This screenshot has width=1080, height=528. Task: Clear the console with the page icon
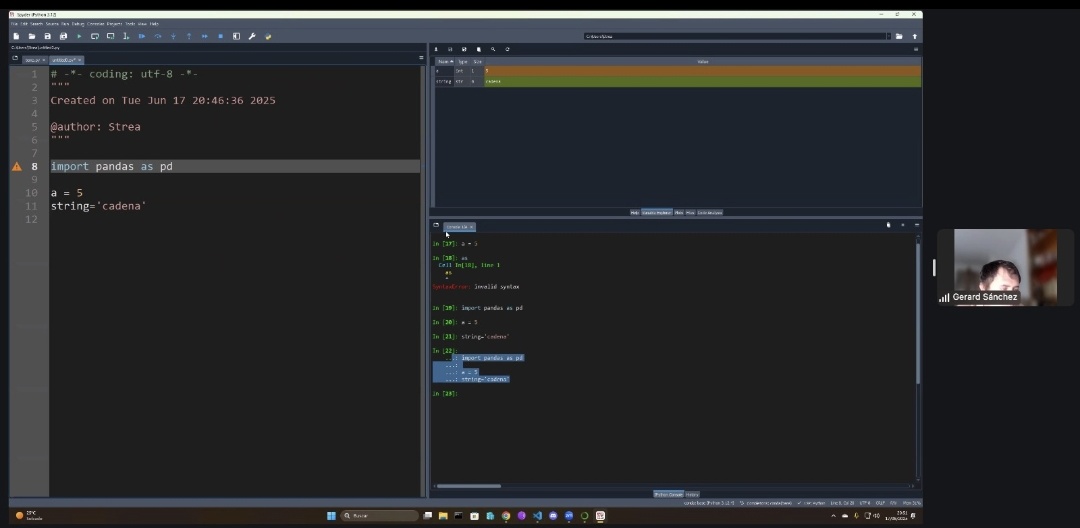(889, 225)
